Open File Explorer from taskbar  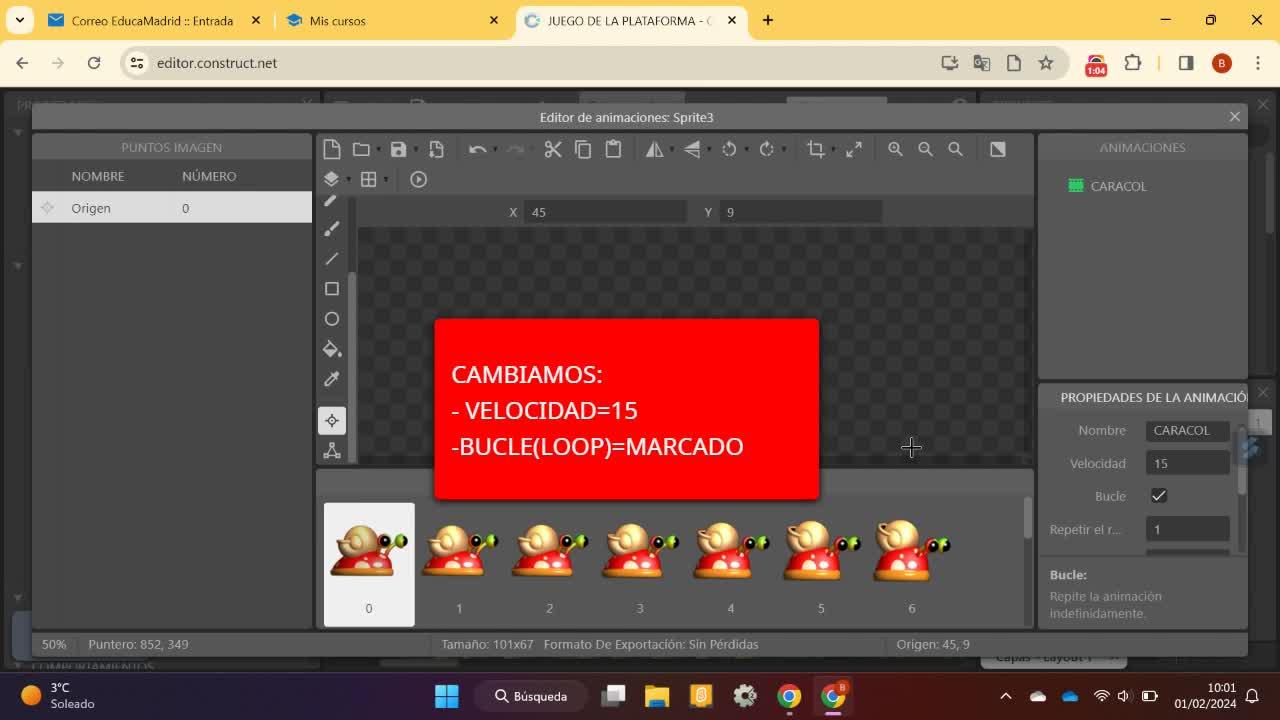tap(656, 696)
